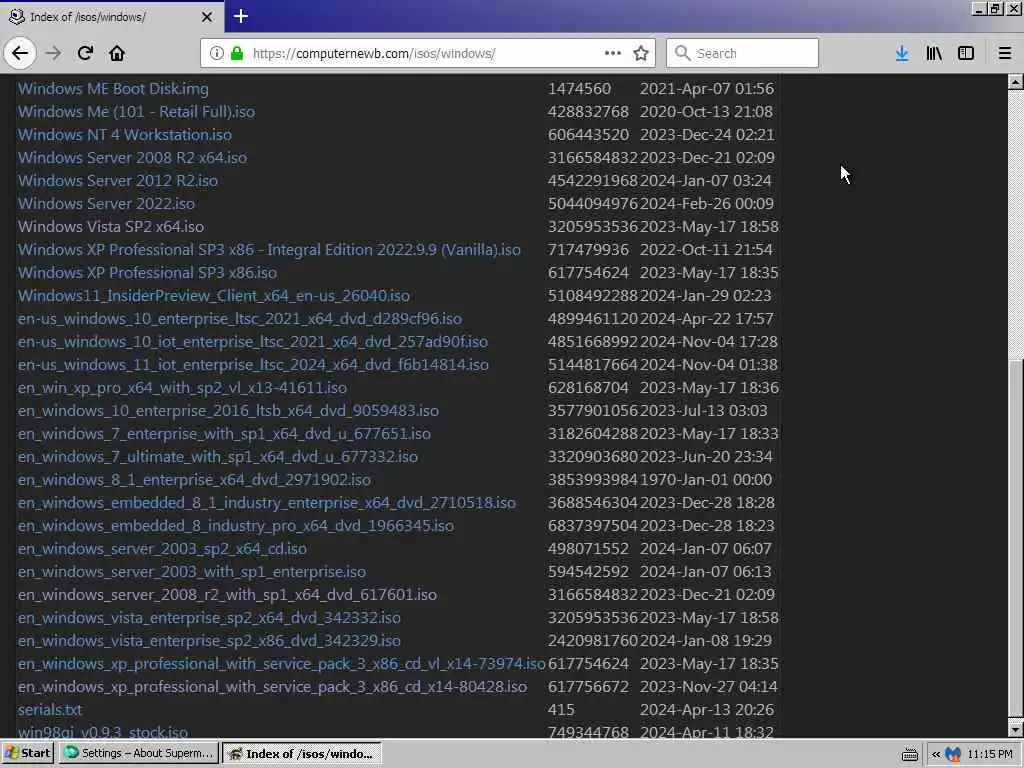Open the downloads panel arrow

point(902,53)
